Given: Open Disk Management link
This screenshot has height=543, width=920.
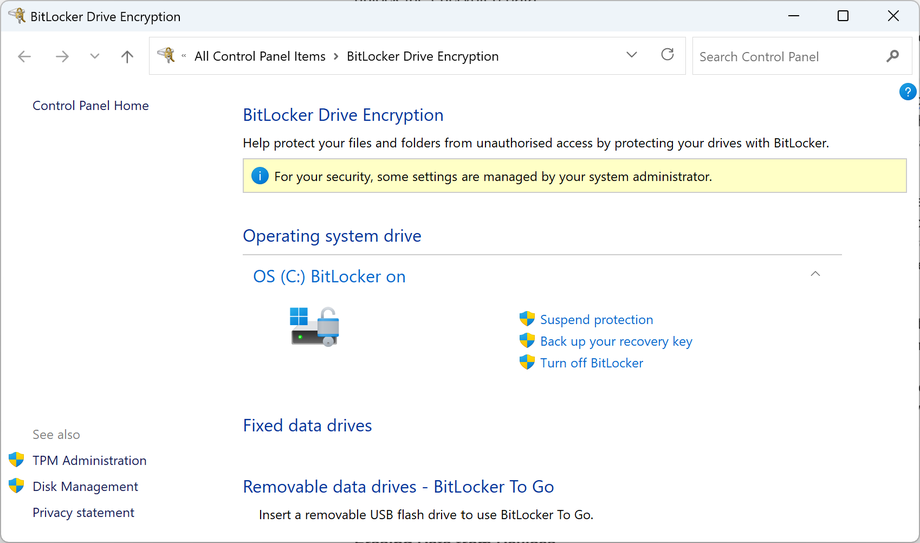Looking at the screenshot, I should (85, 487).
